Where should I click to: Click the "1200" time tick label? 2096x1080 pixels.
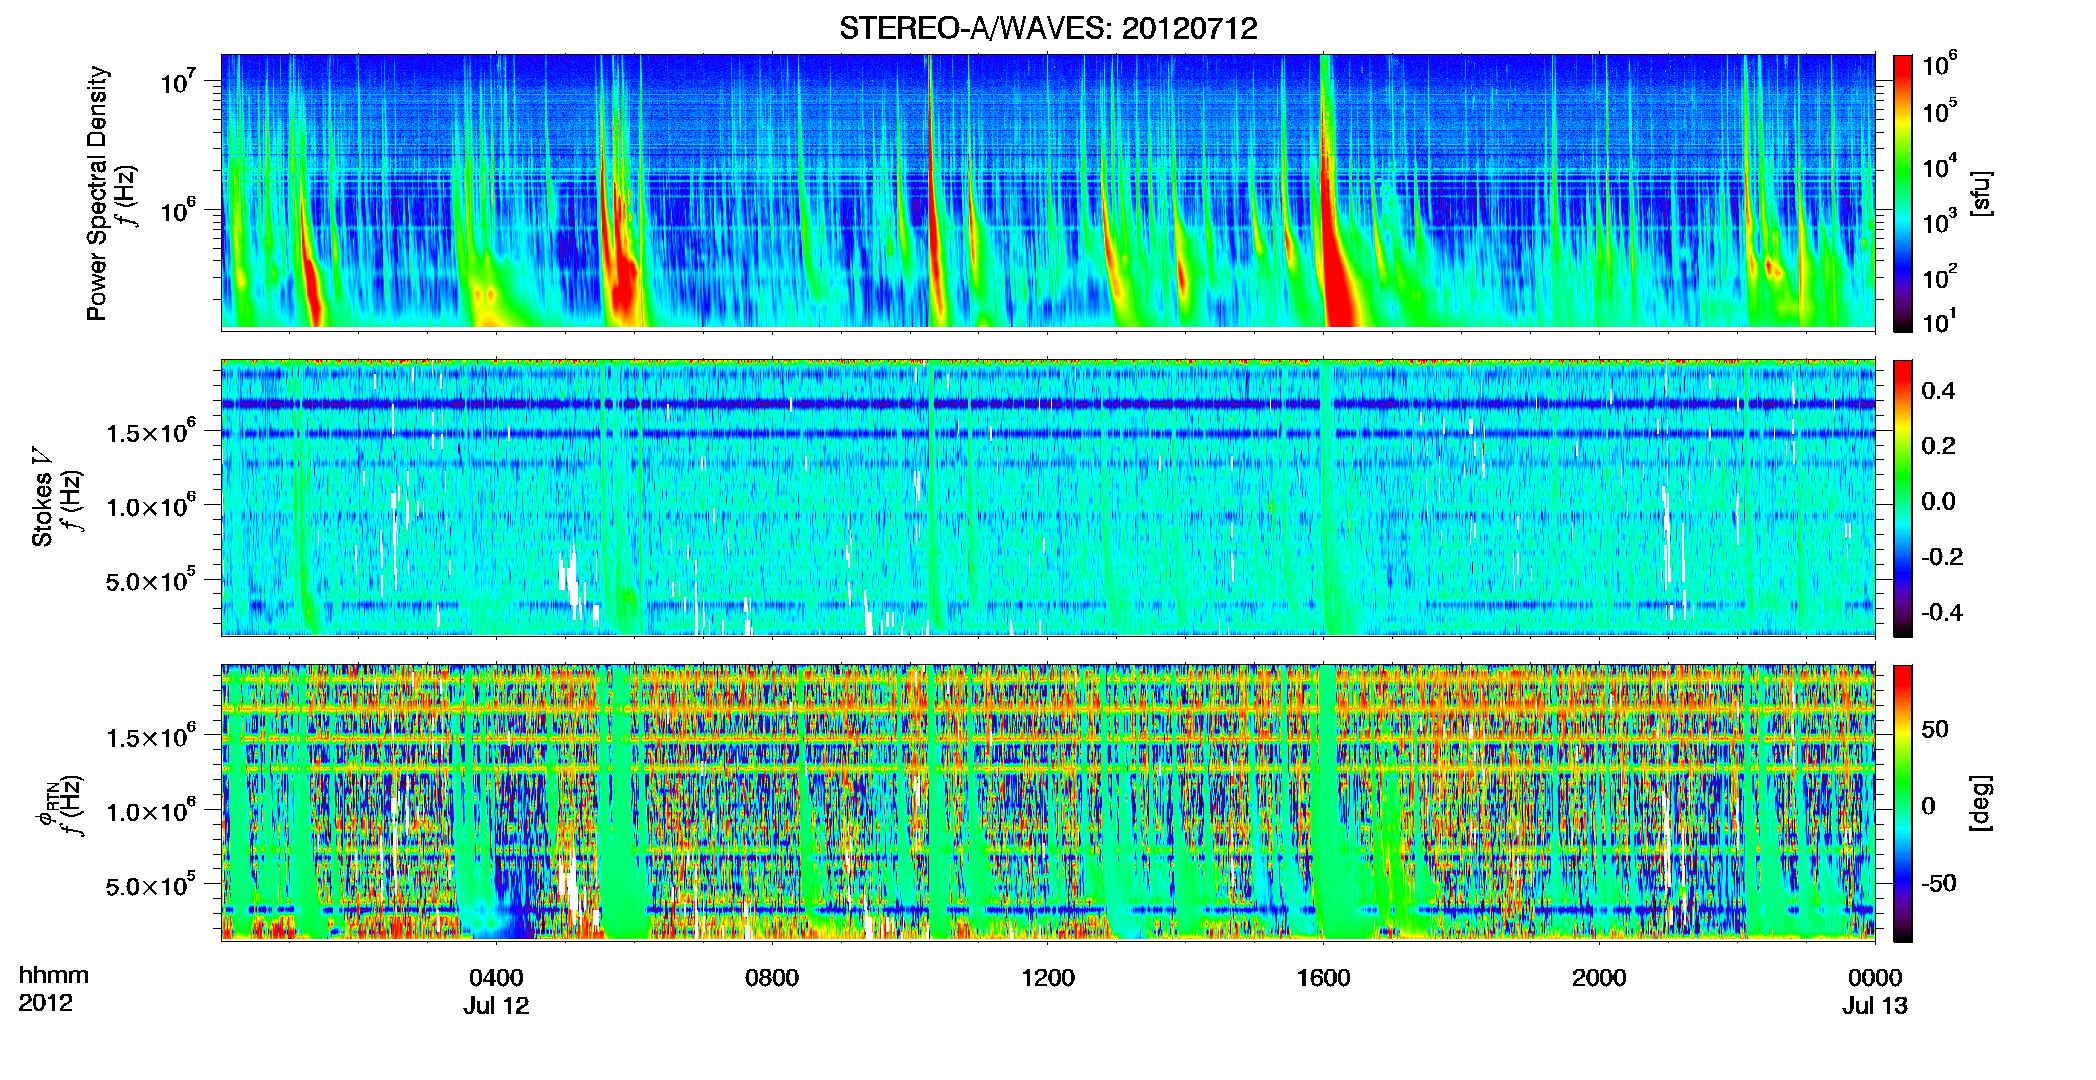[1048, 977]
